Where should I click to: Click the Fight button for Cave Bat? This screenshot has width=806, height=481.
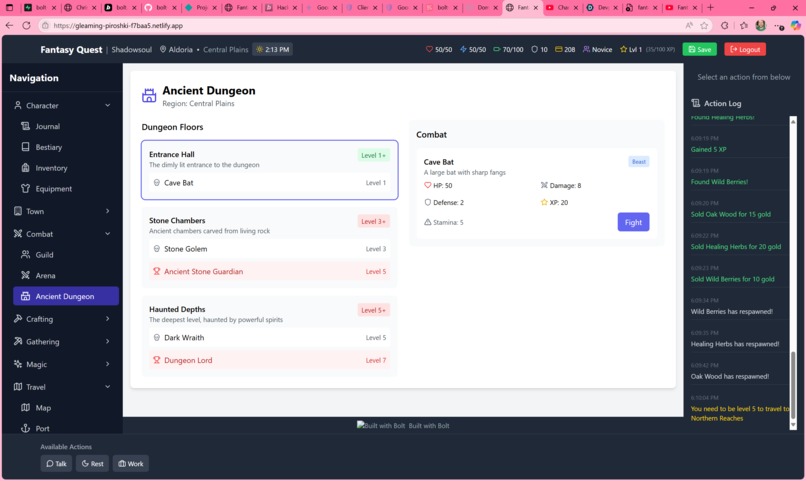click(633, 223)
